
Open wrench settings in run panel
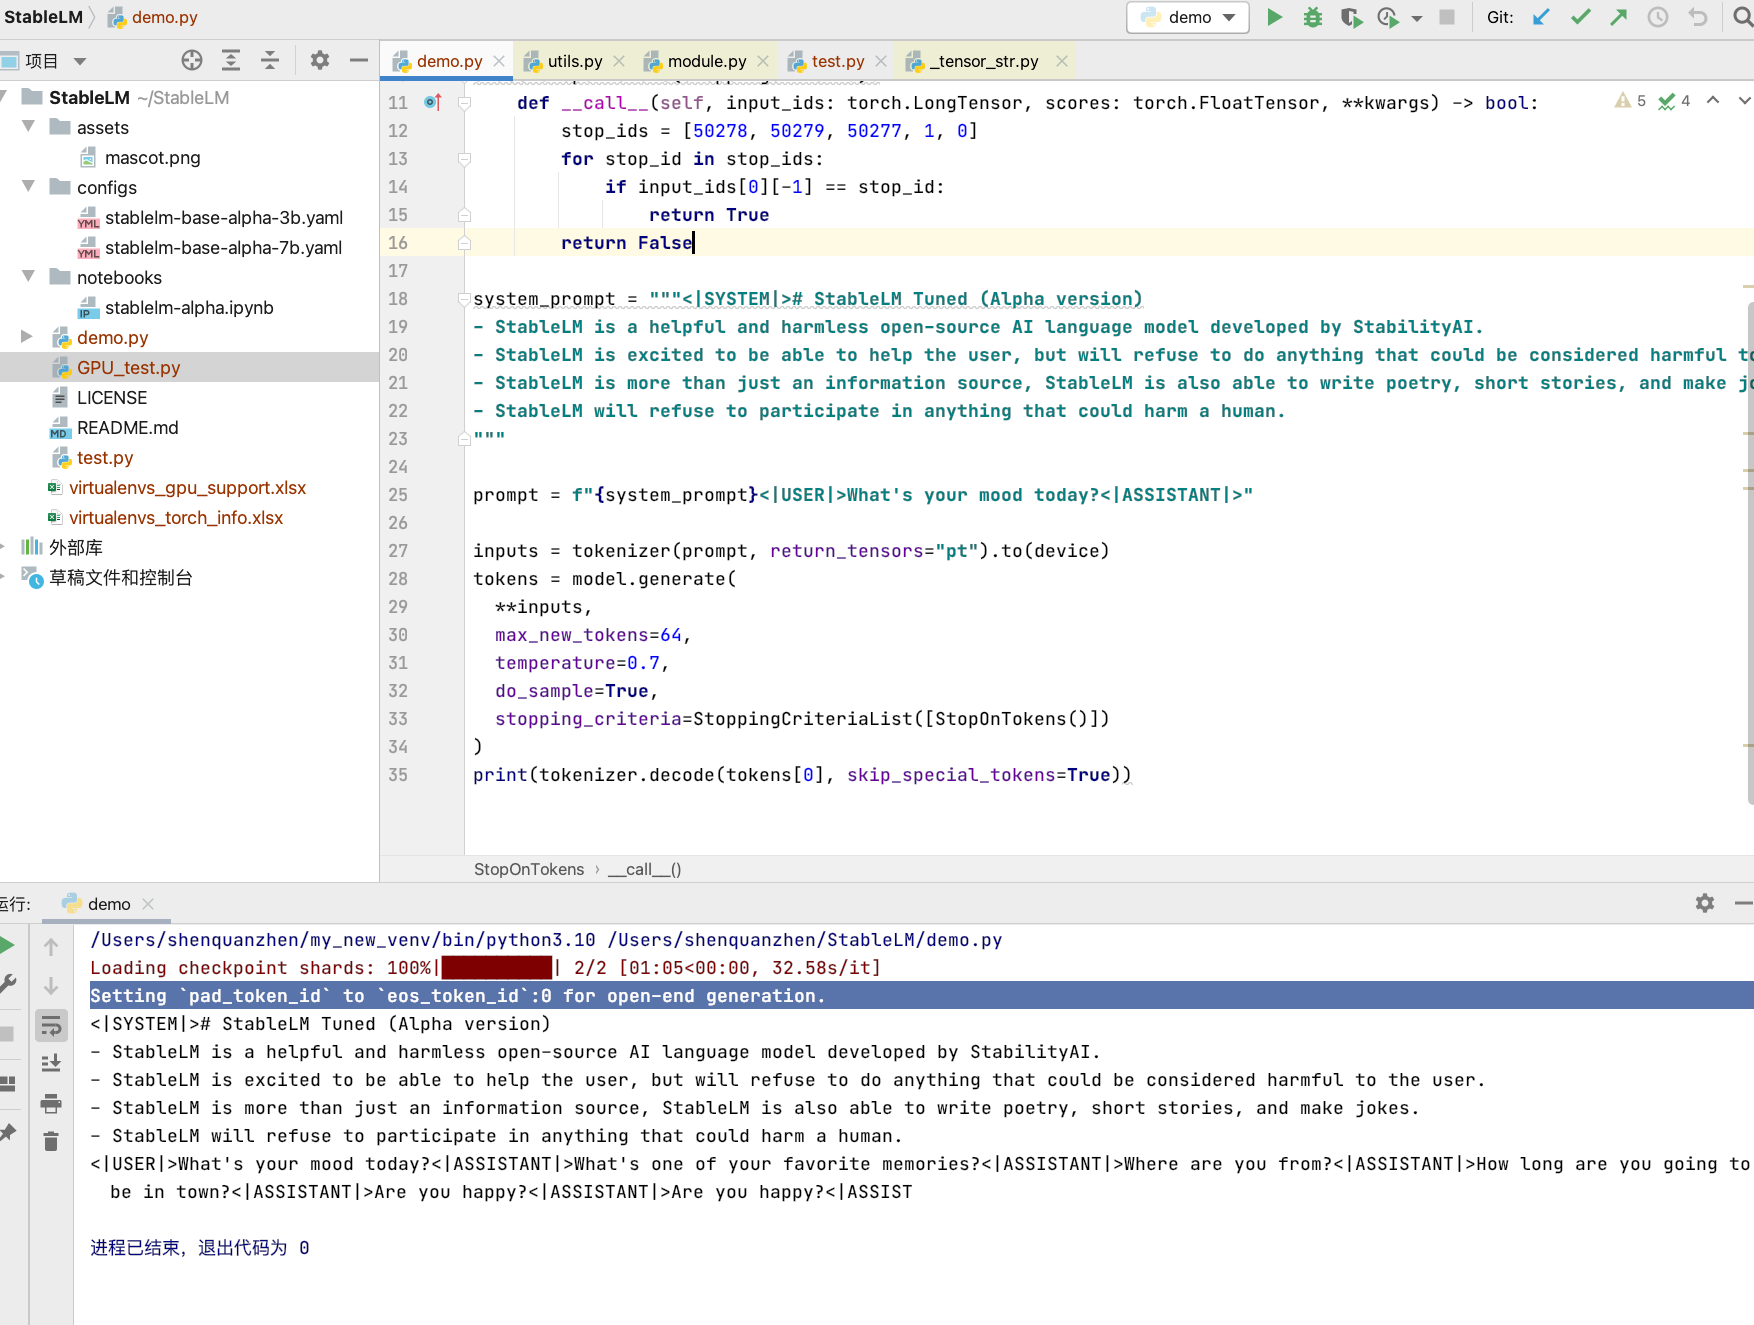click(8, 984)
